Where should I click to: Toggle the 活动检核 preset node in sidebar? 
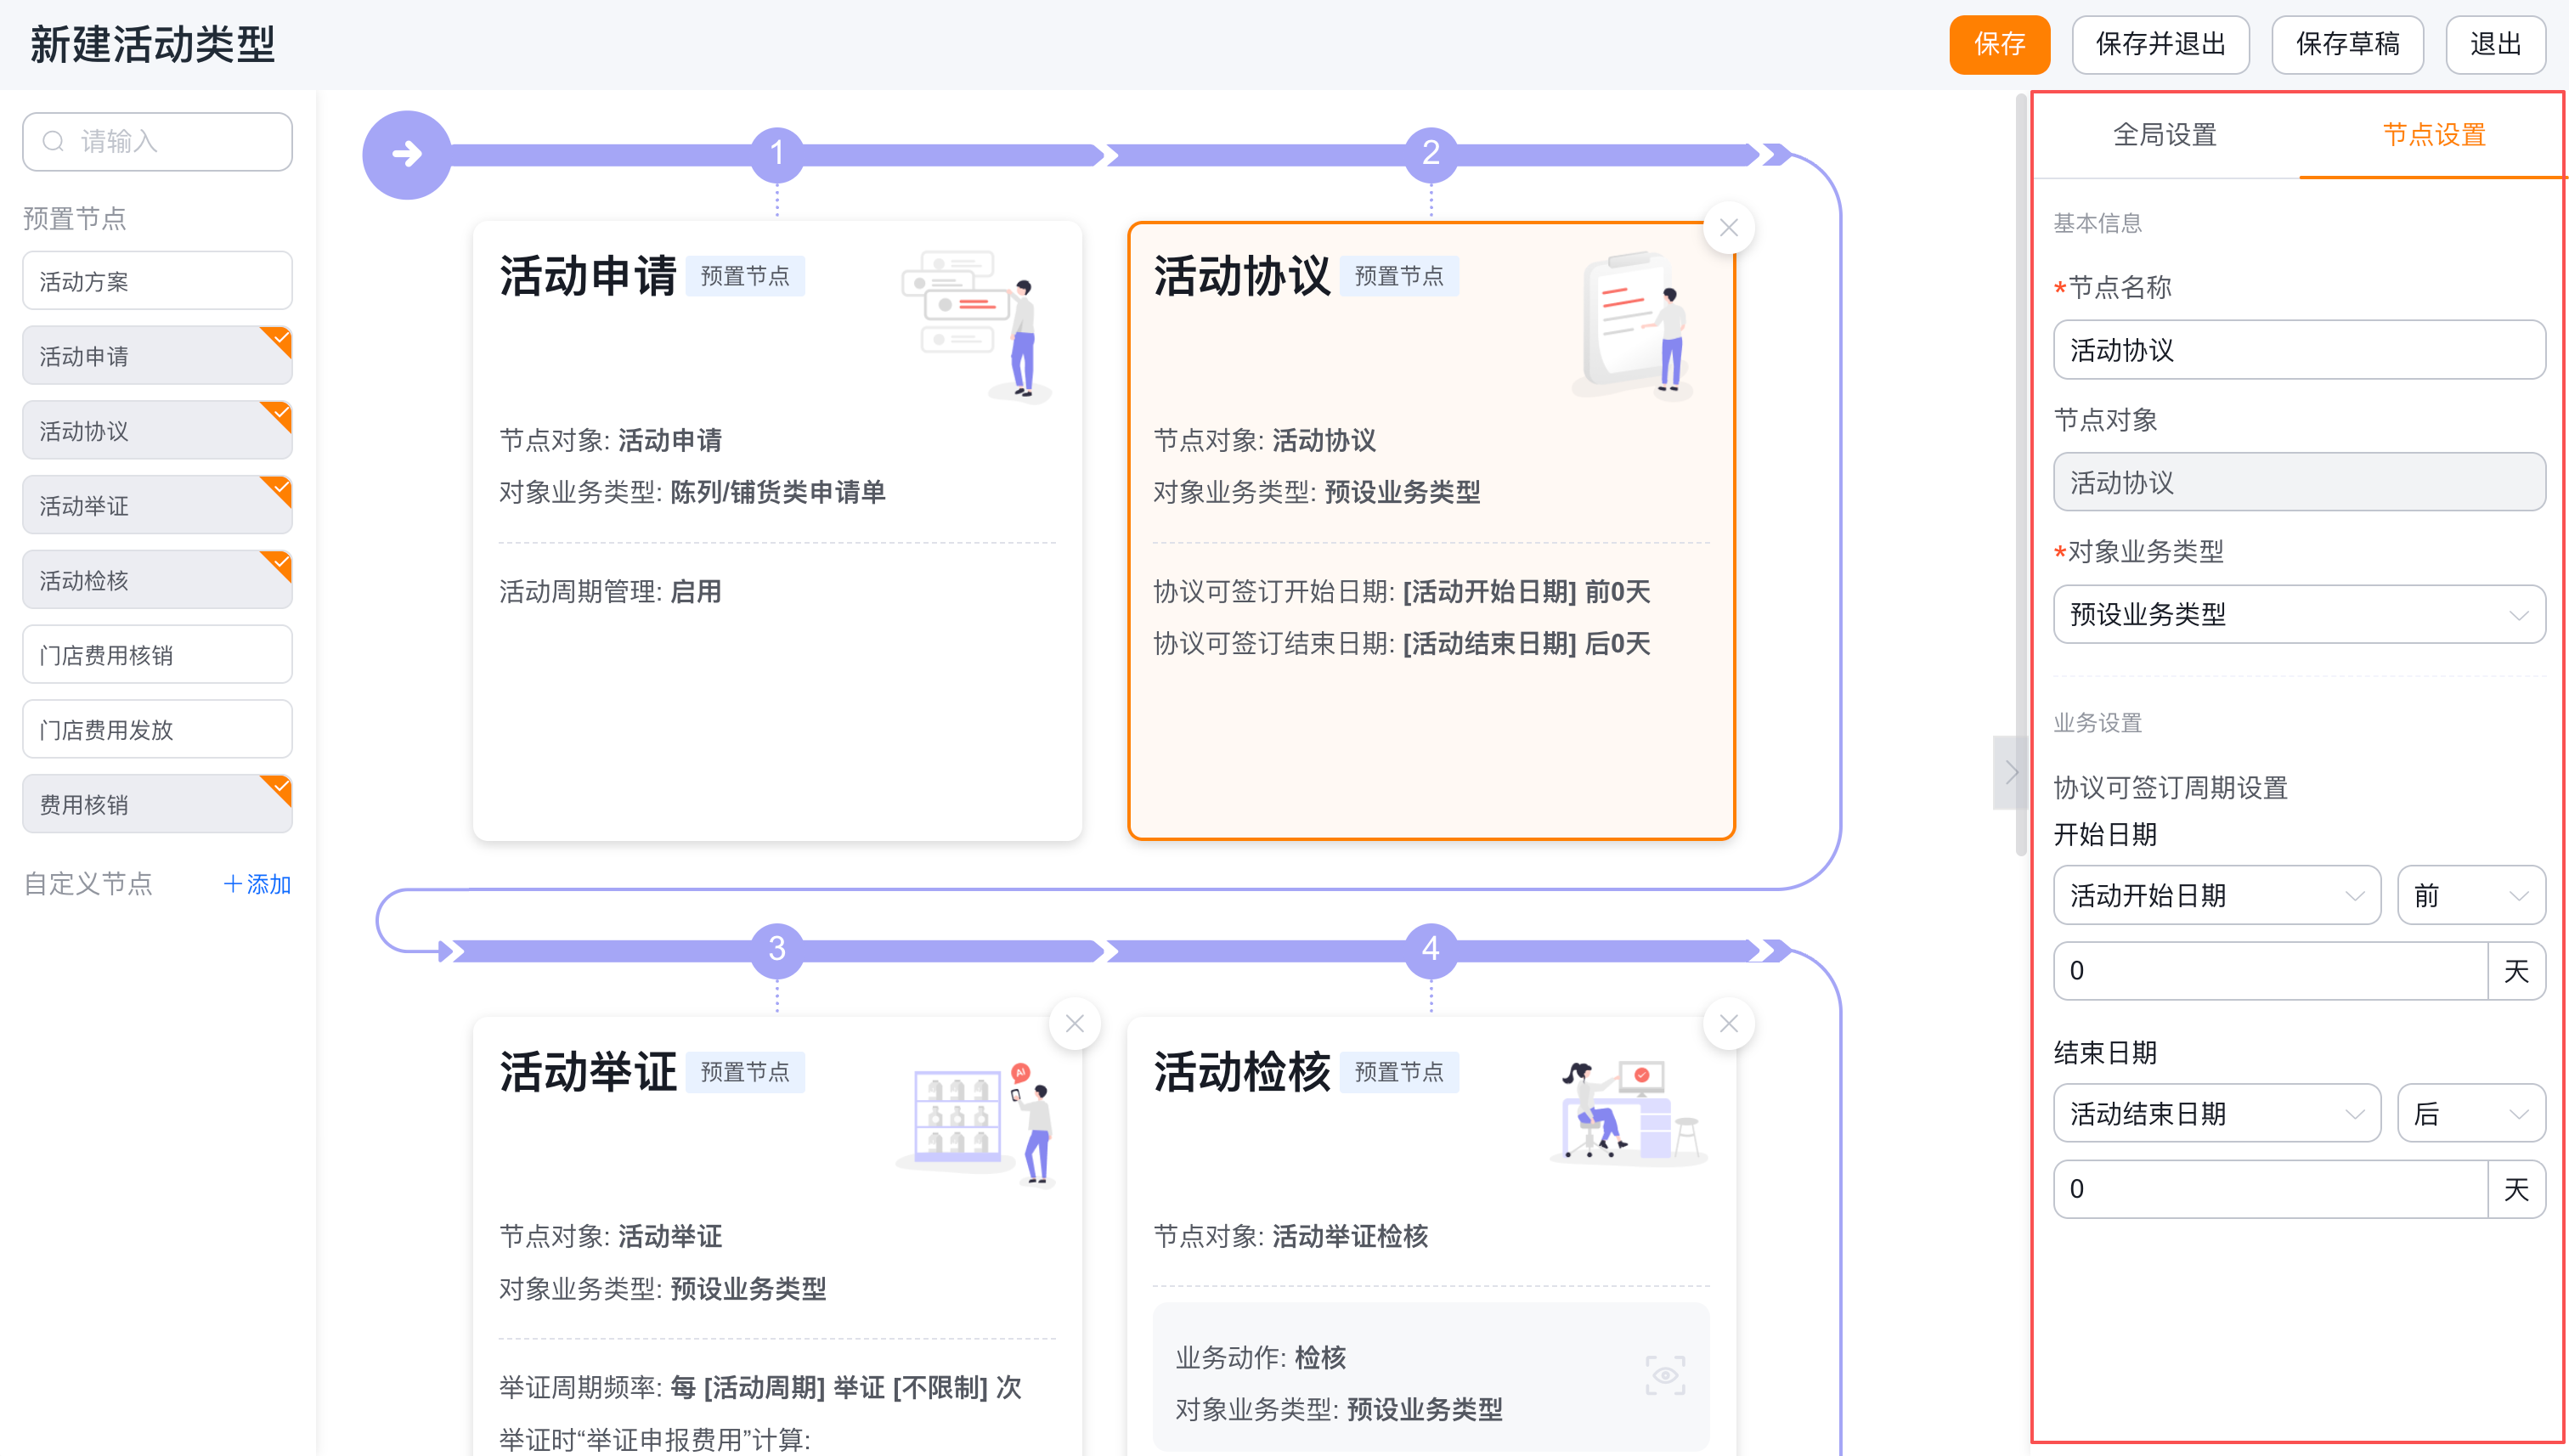(x=158, y=580)
